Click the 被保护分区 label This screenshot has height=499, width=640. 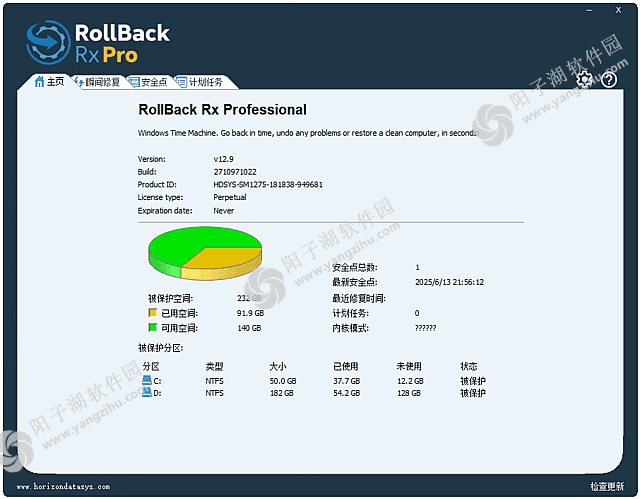(160, 348)
